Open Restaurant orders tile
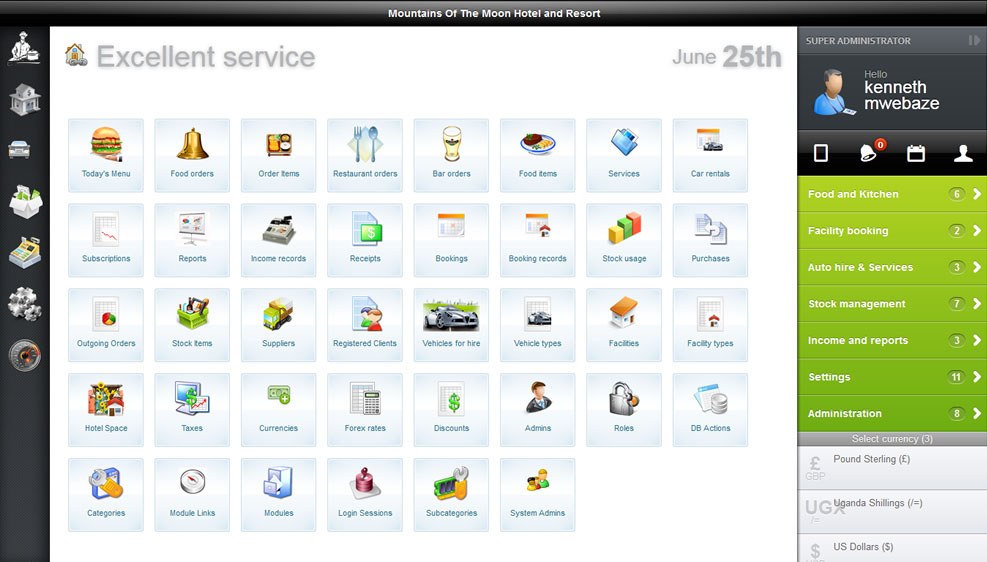This screenshot has width=987, height=562. 365,155
